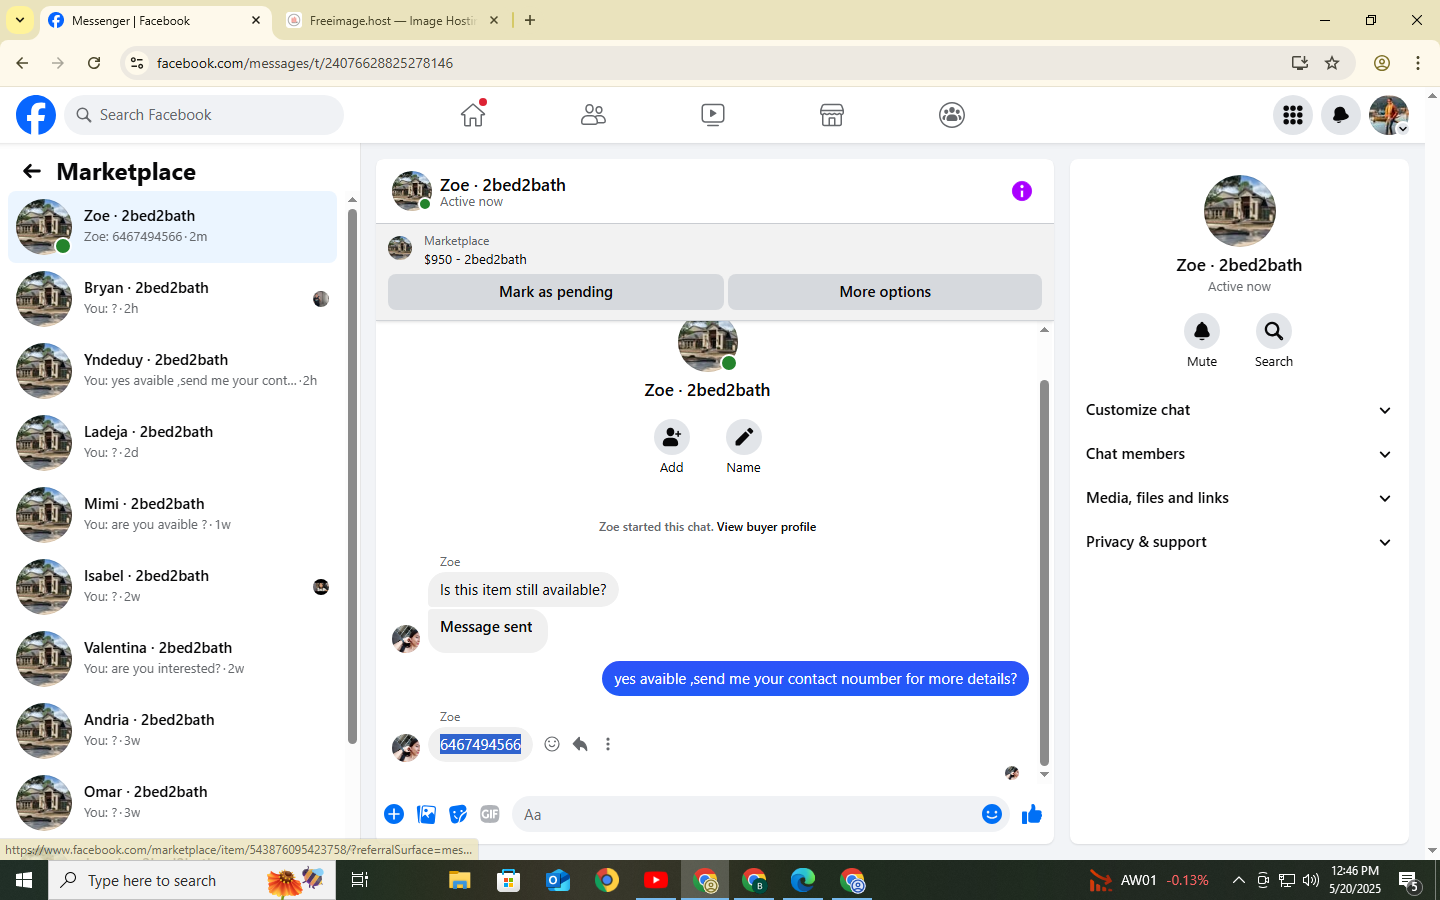Click Mark as pending button
Image resolution: width=1440 pixels, height=900 pixels.
point(556,292)
